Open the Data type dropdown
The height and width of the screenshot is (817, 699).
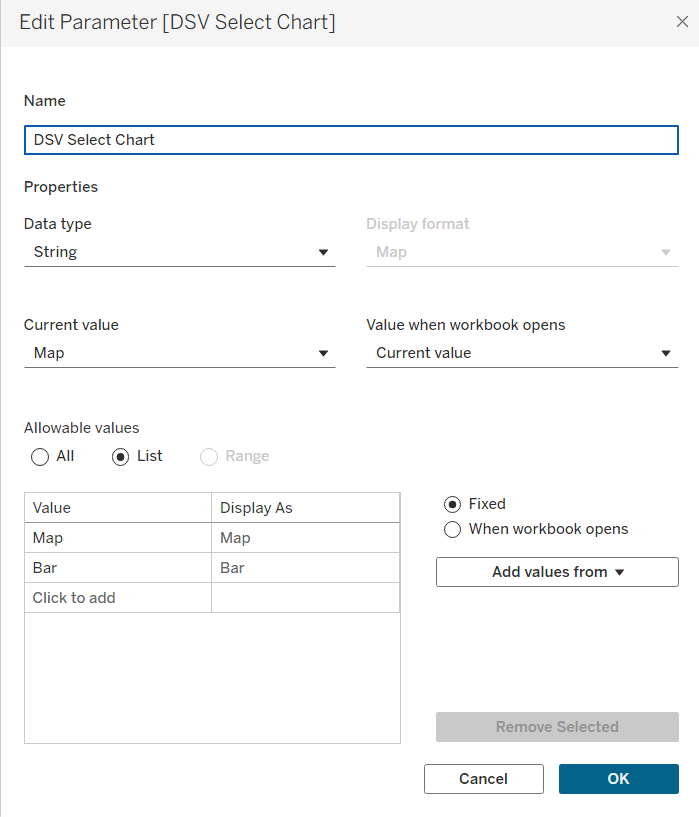[x=180, y=252]
